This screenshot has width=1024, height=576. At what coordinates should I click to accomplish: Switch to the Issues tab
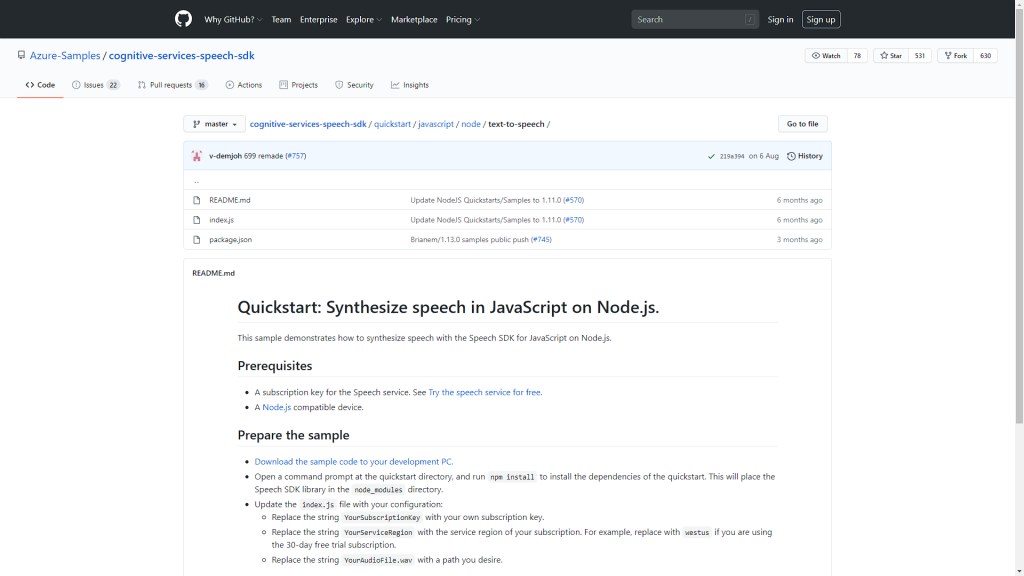tap(95, 85)
